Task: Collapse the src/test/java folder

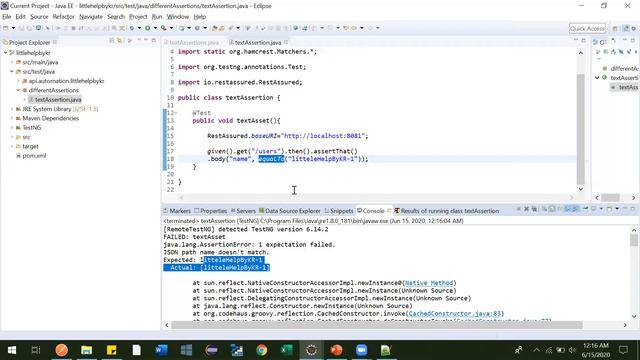Action: point(12,71)
